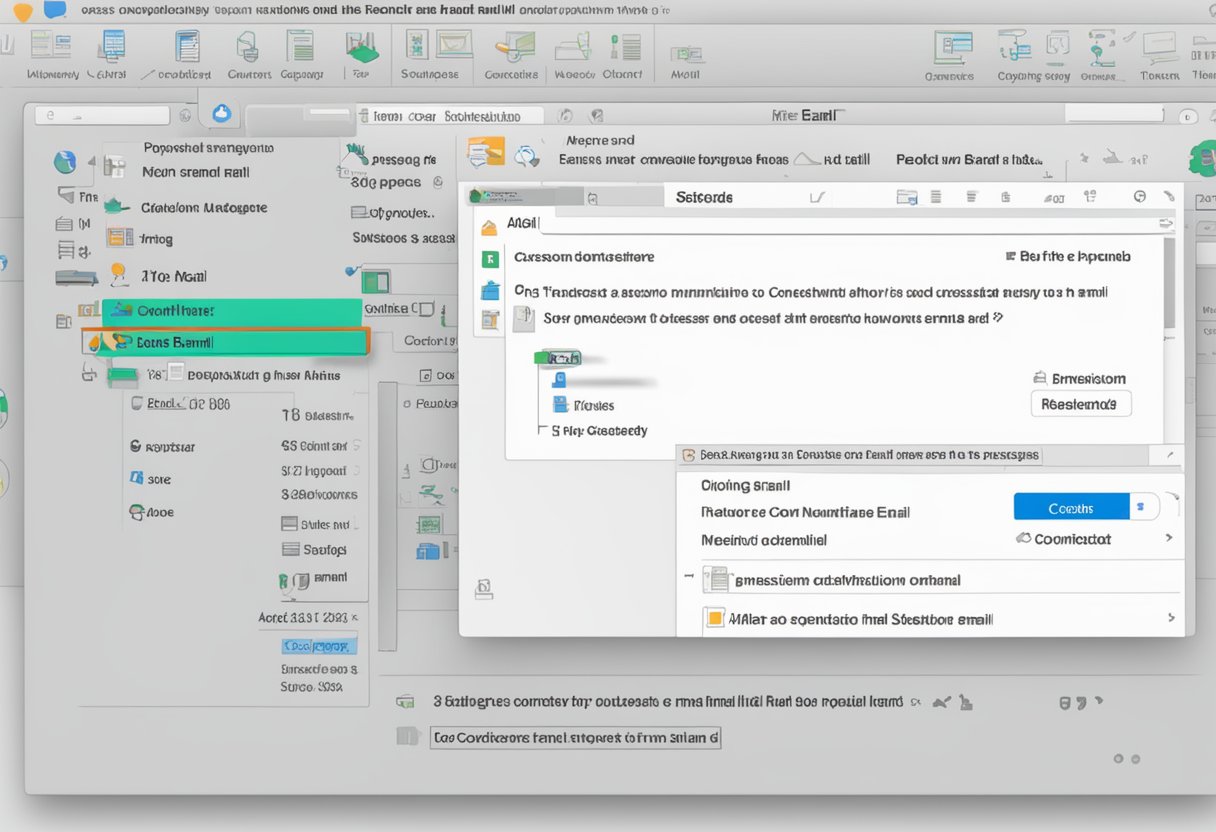Click the orange chat icon above the dialog

coord(486,152)
